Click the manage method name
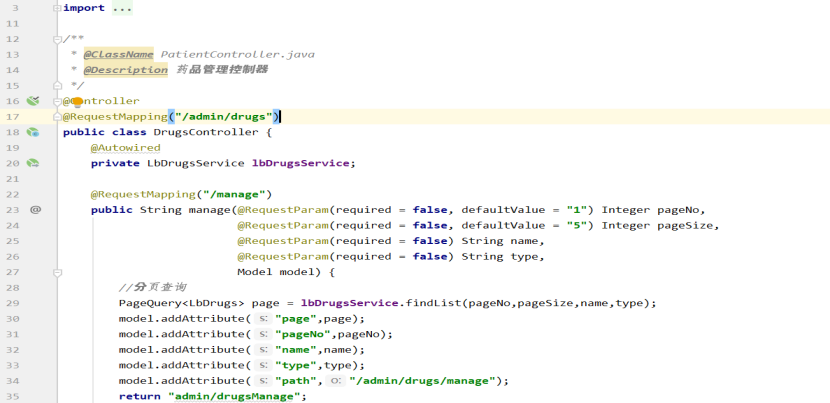The height and width of the screenshot is (403, 830). click(210, 210)
